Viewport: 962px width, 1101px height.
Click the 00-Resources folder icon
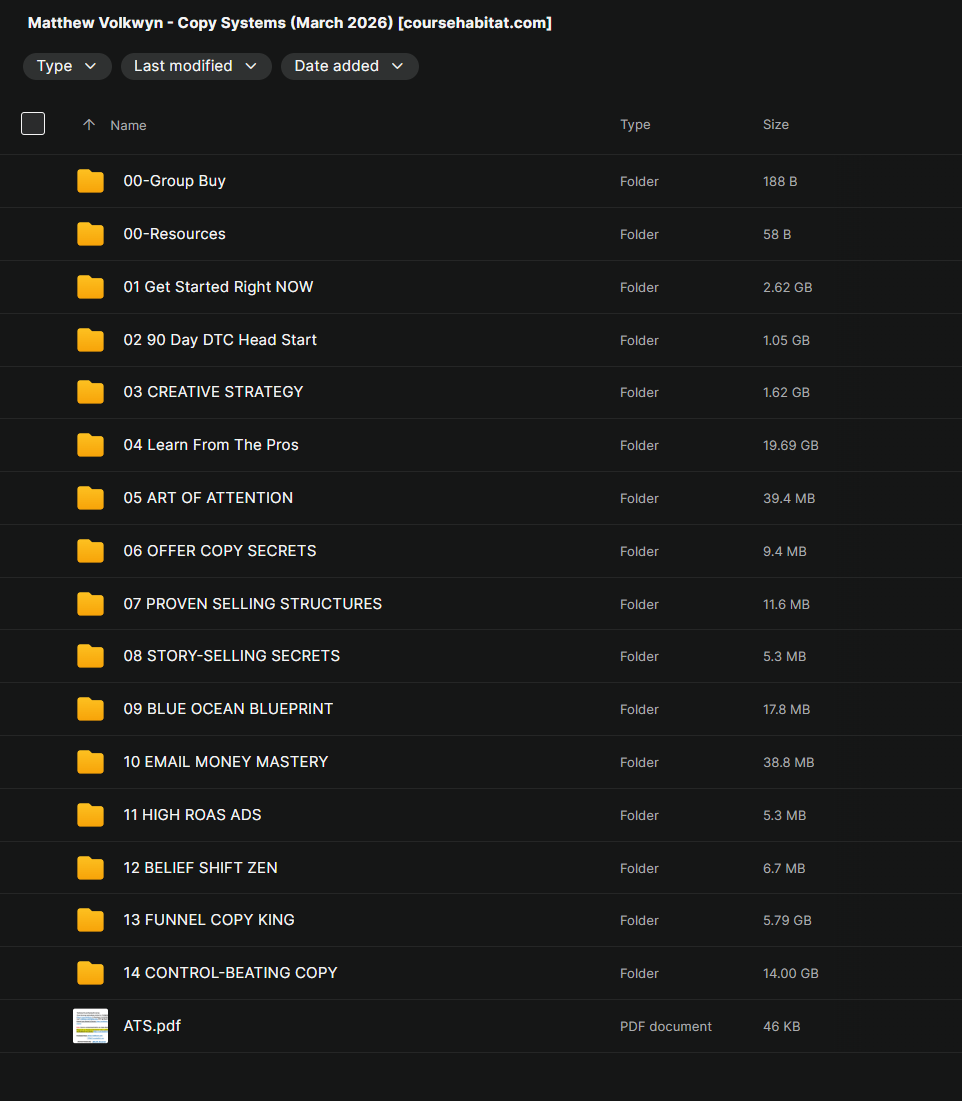tap(91, 234)
